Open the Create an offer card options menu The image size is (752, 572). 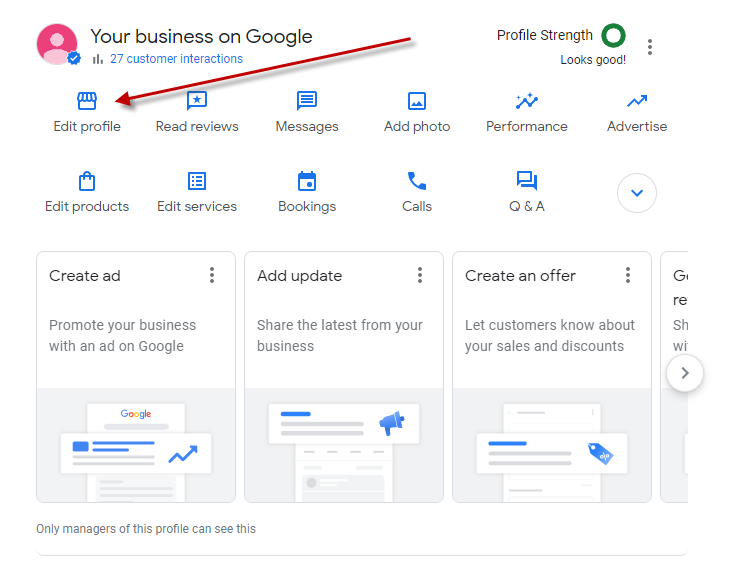[x=628, y=275]
